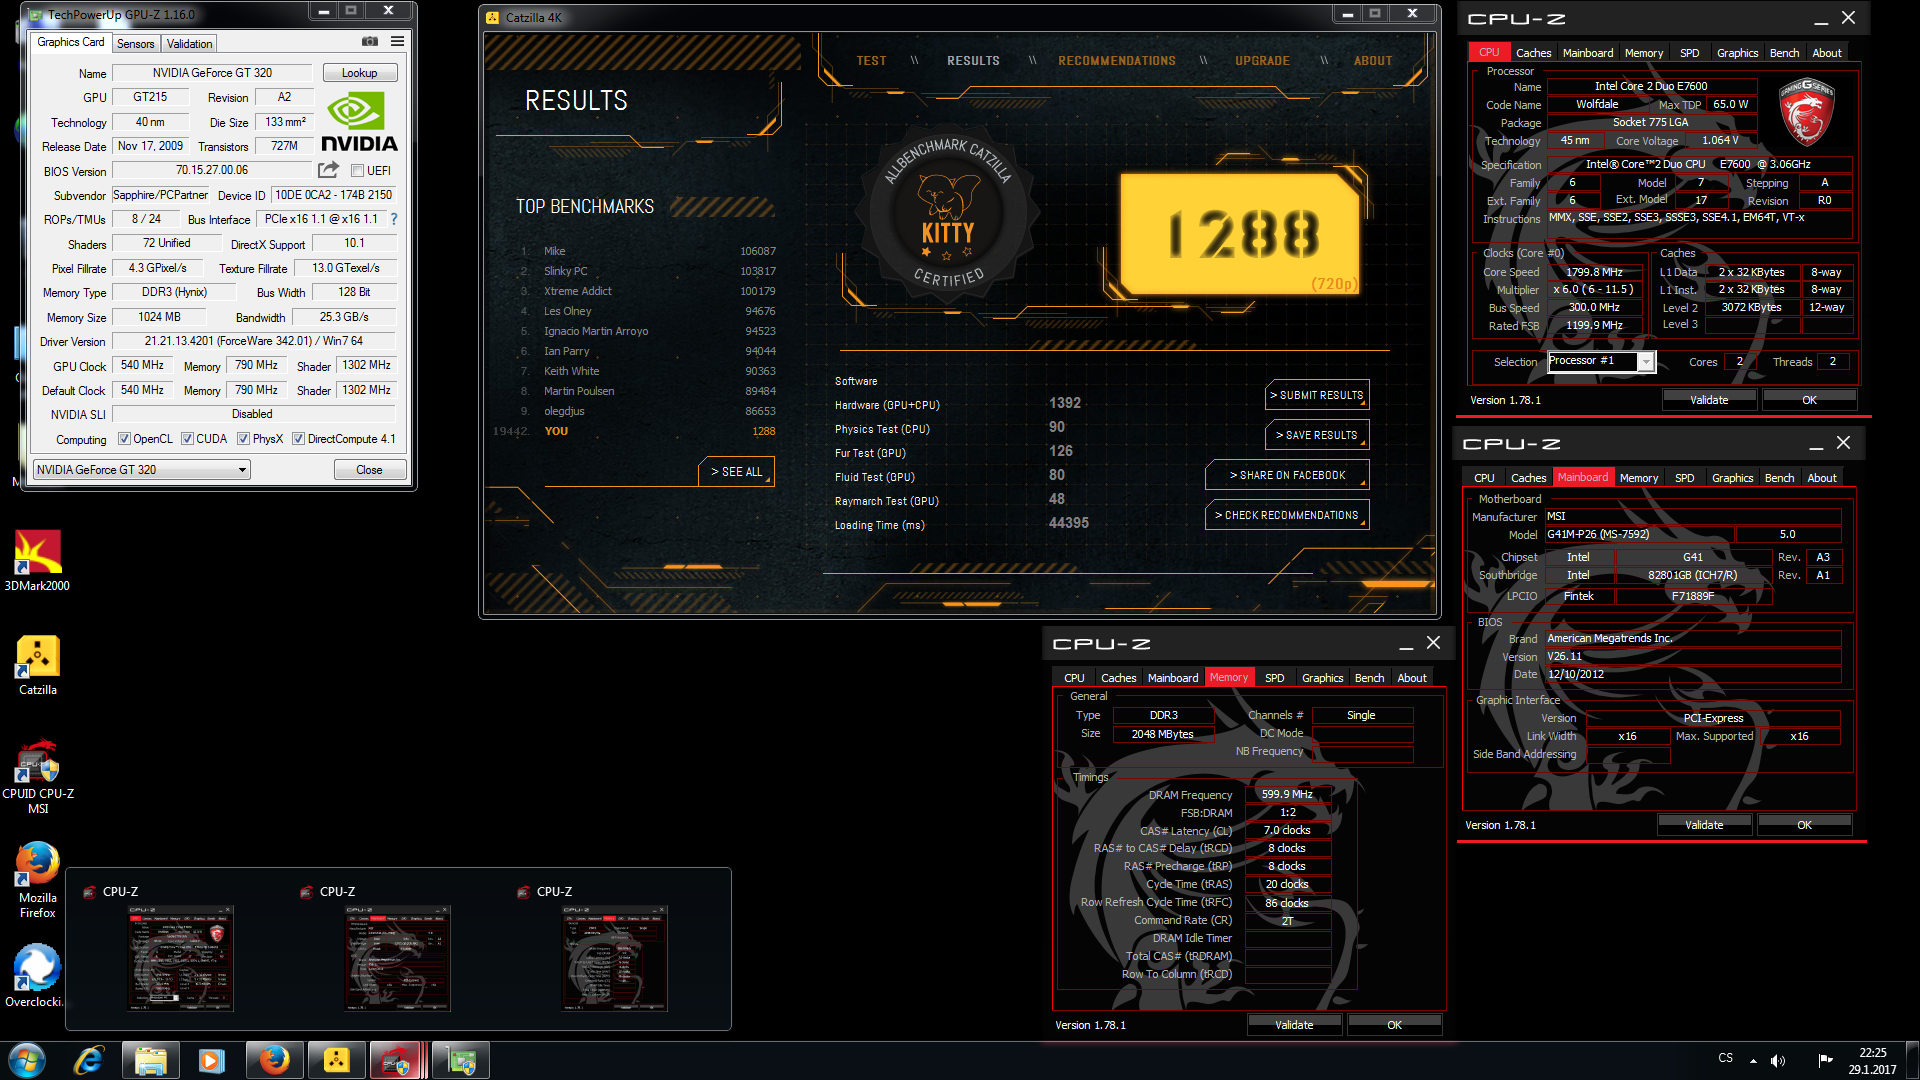Open the Mozilla Firefox desktop shortcut
Viewport: 1920px width, 1080px height.
coord(37,880)
